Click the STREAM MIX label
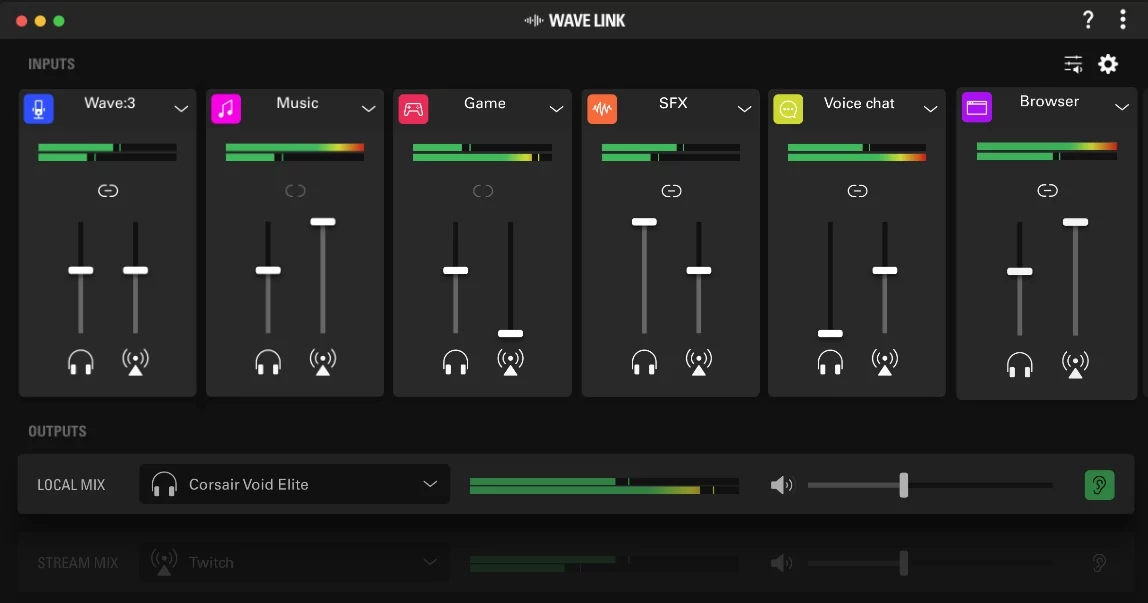The width and height of the screenshot is (1148, 603). click(78, 563)
